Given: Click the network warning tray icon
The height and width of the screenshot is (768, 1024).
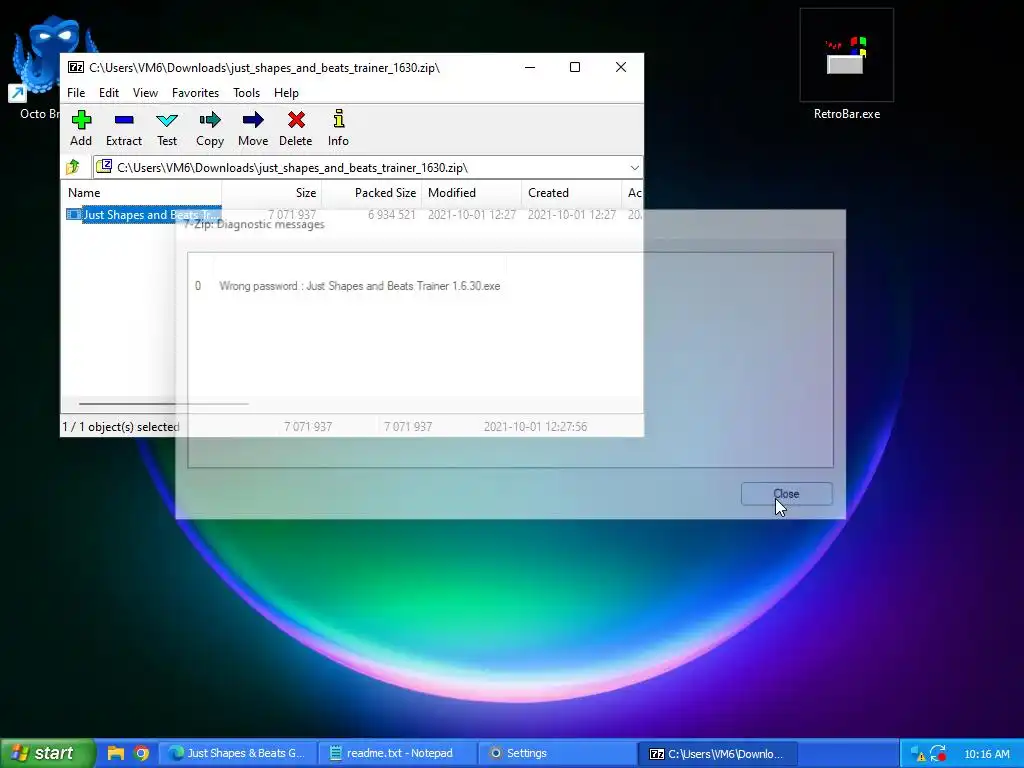Looking at the screenshot, I should point(918,754).
